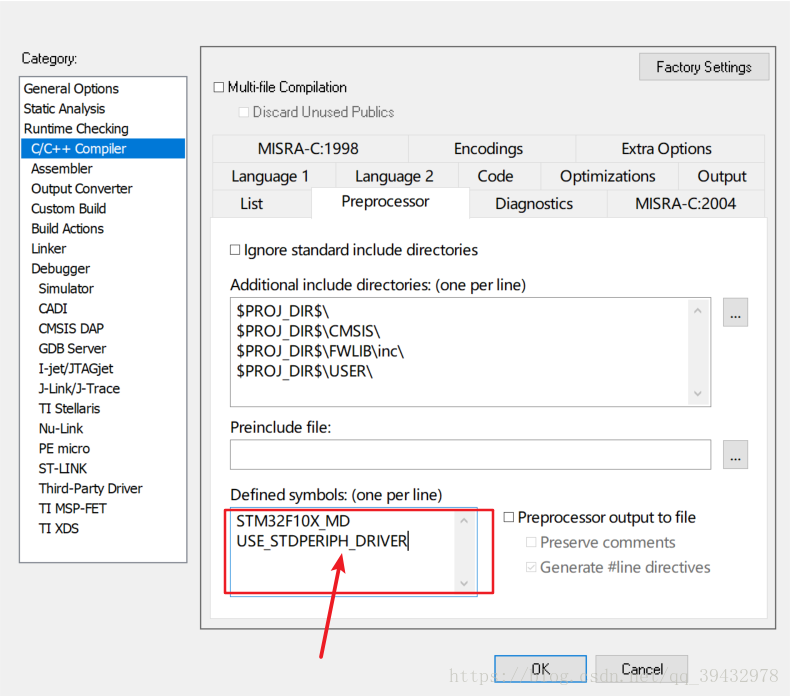Image resolution: width=790 pixels, height=696 pixels.
Task: Open the Optimizations tab
Action: [607, 176]
